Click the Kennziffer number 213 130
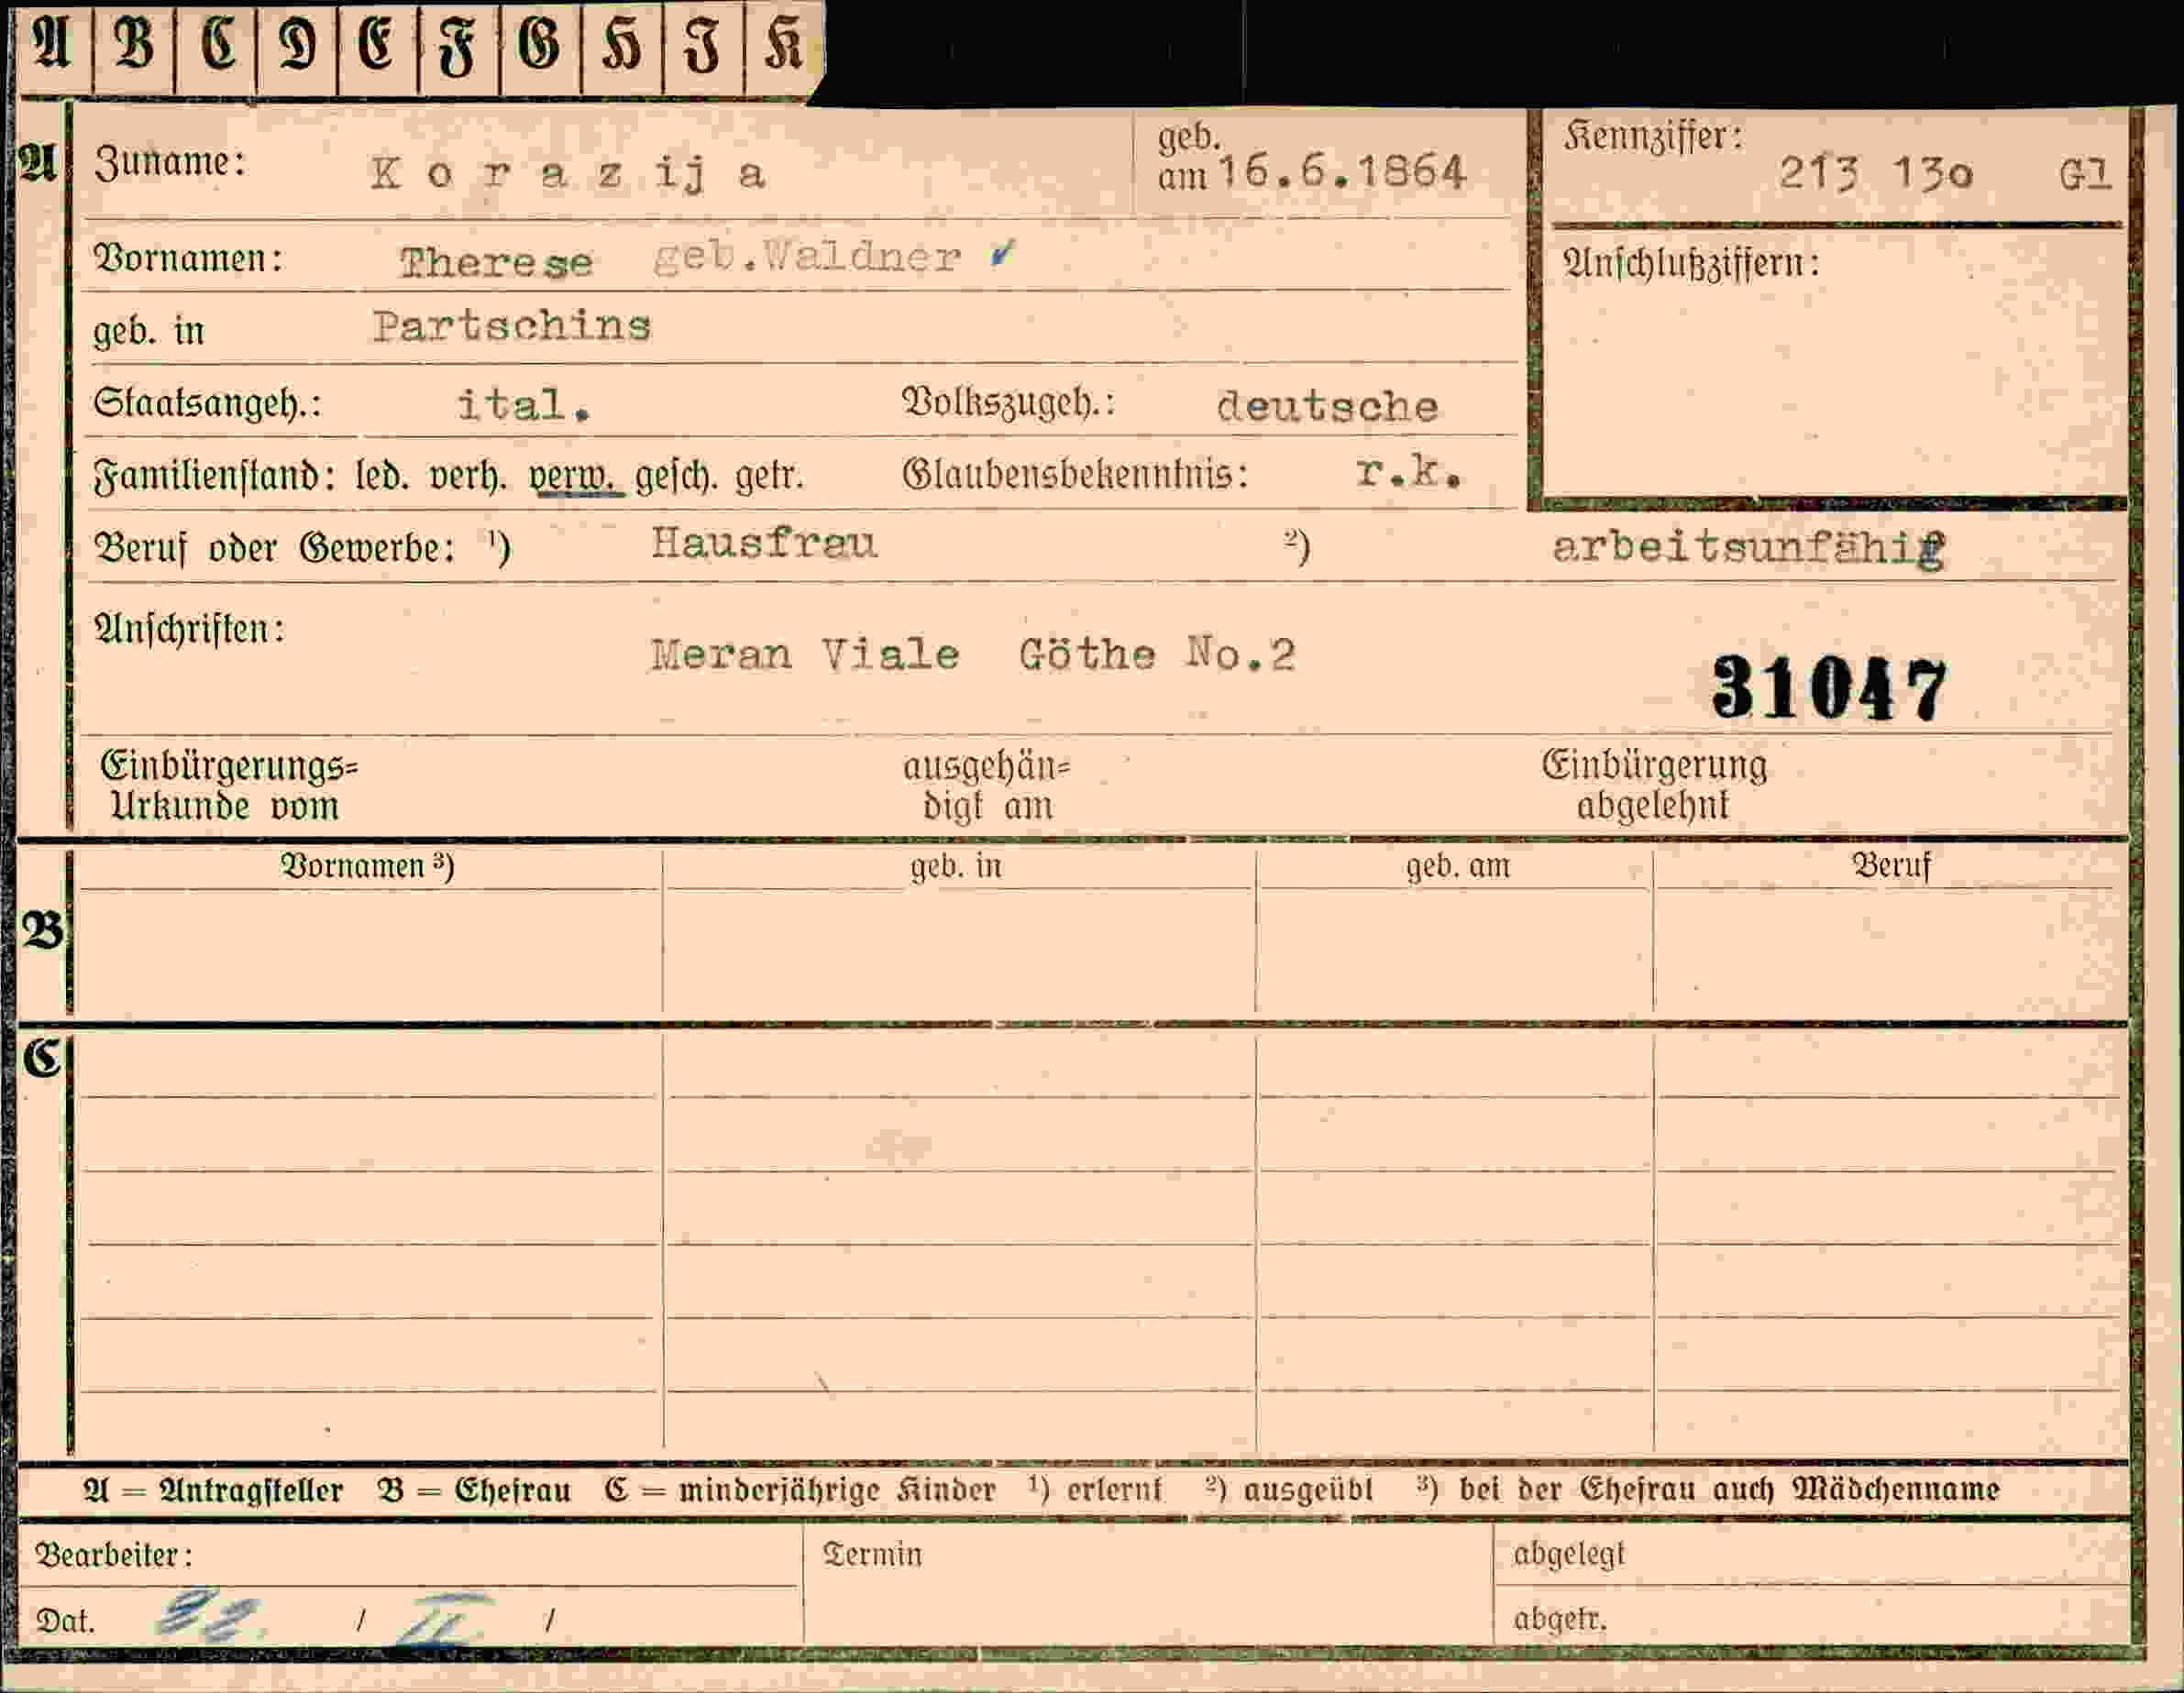2184x1693 pixels. (1876, 174)
